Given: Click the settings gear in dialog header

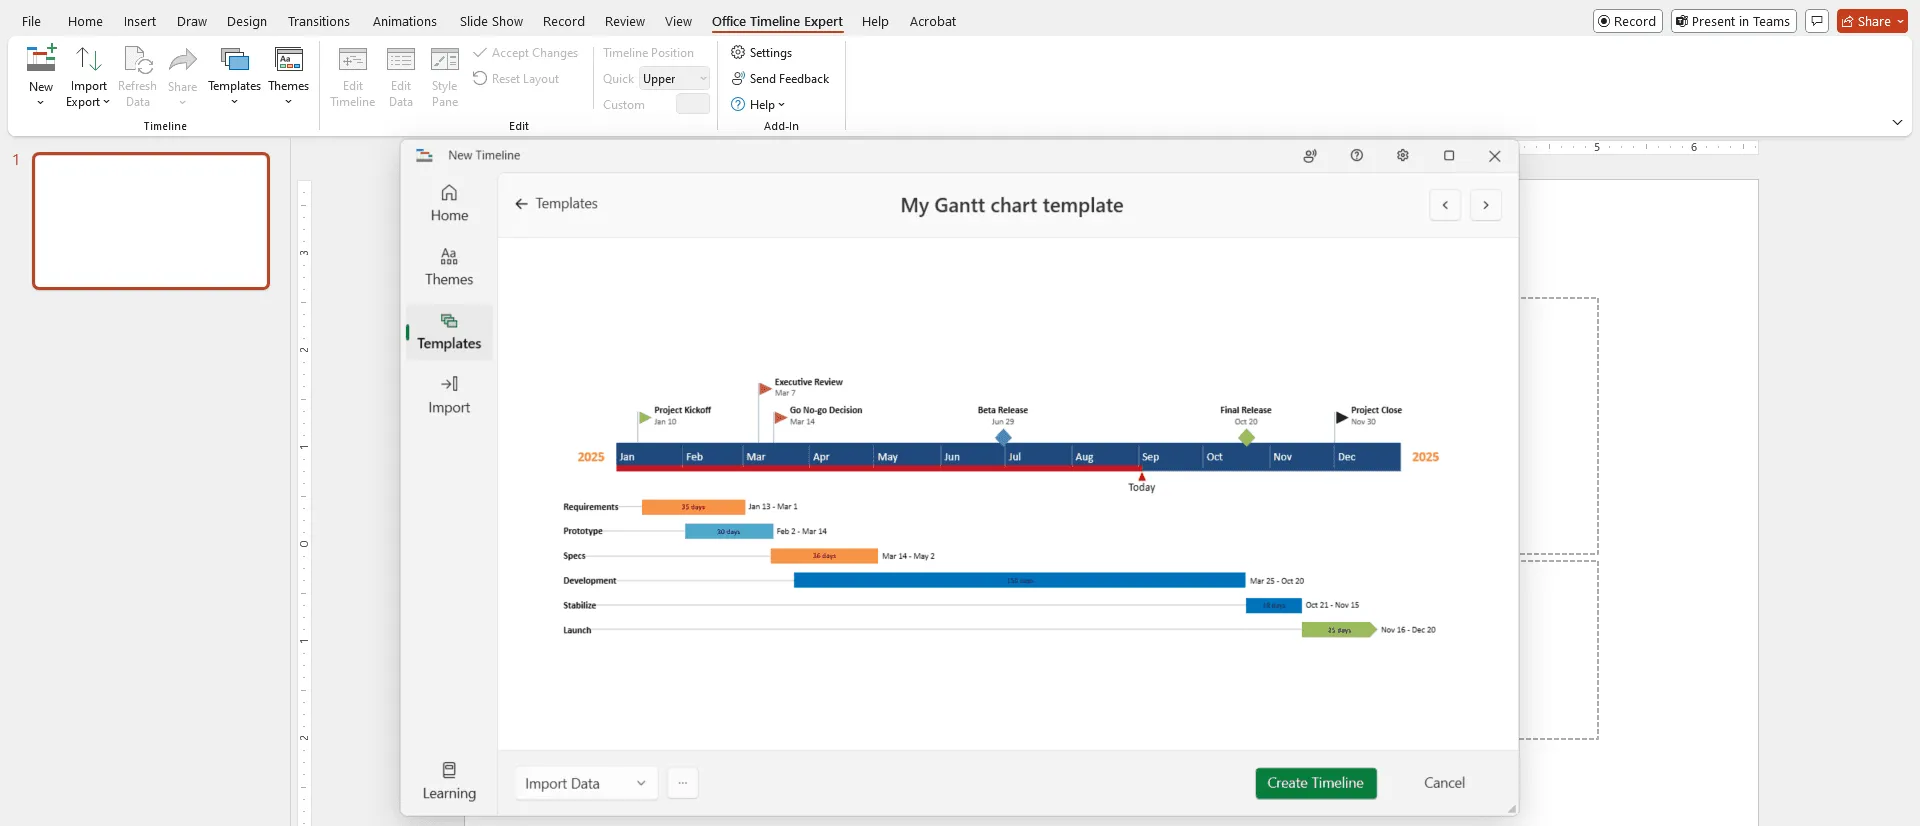Looking at the screenshot, I should 1402,156.
